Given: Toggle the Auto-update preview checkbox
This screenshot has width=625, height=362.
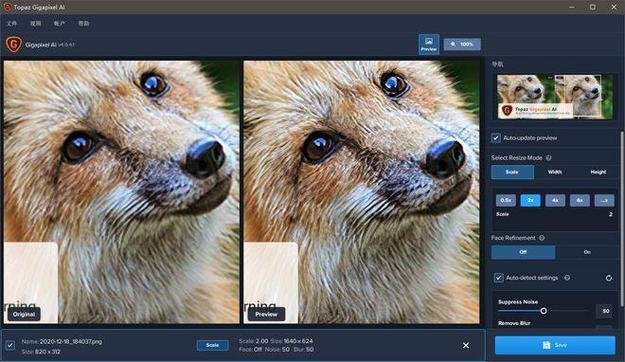Looking at the screenshot, I should click(x=495, y=138).
